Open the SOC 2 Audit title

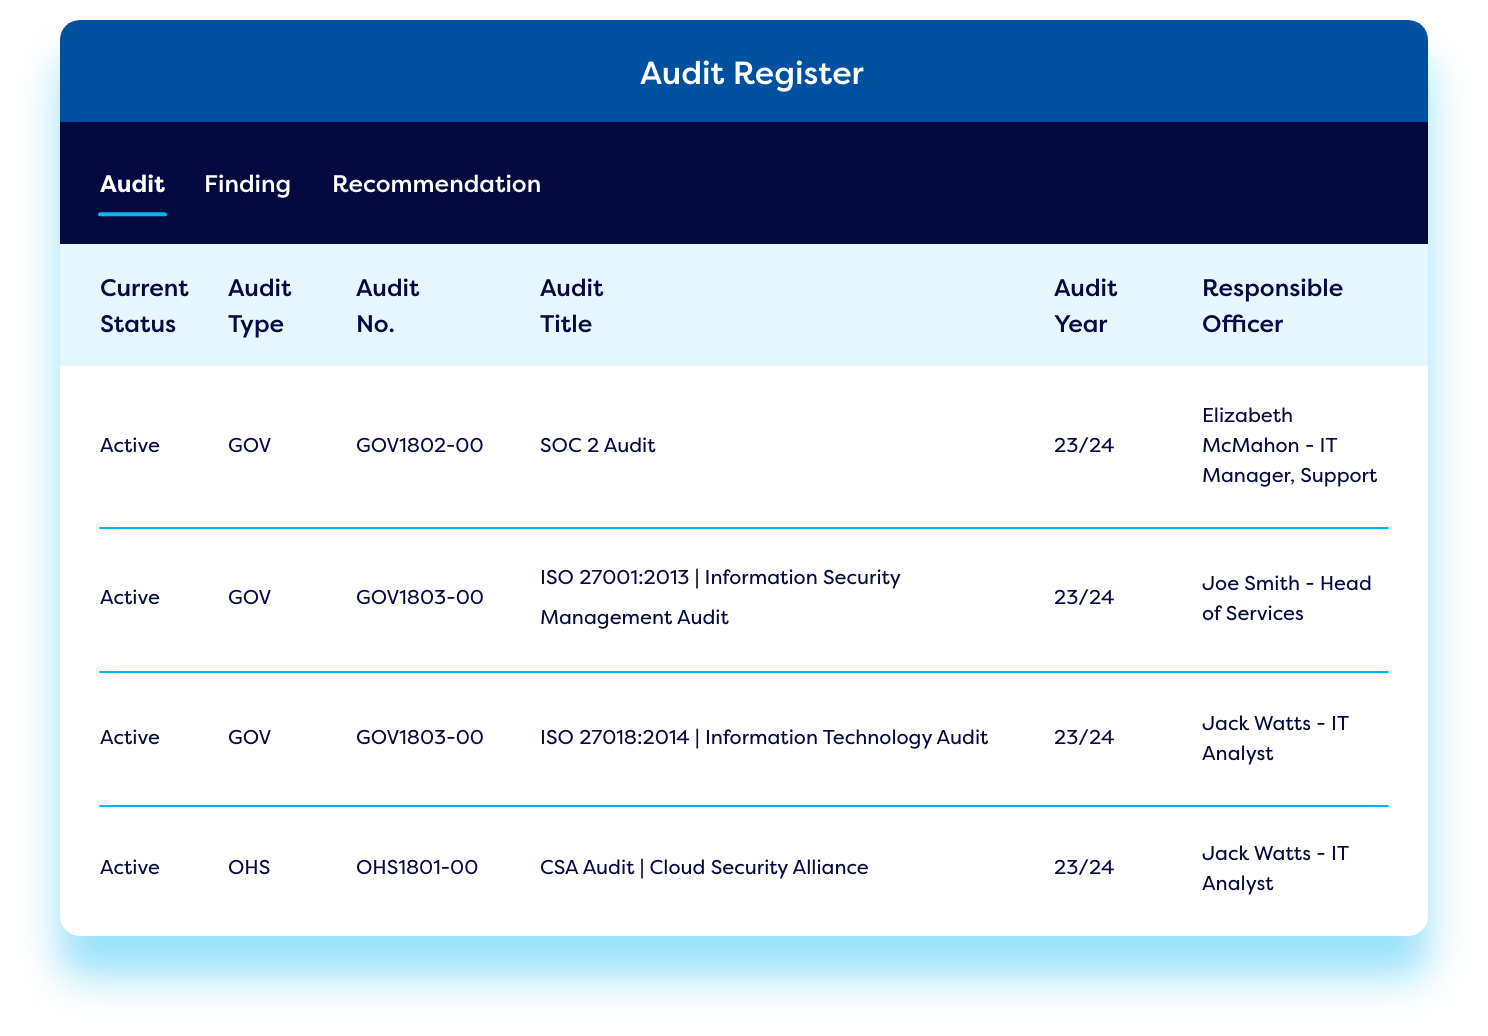click(597, 445)
